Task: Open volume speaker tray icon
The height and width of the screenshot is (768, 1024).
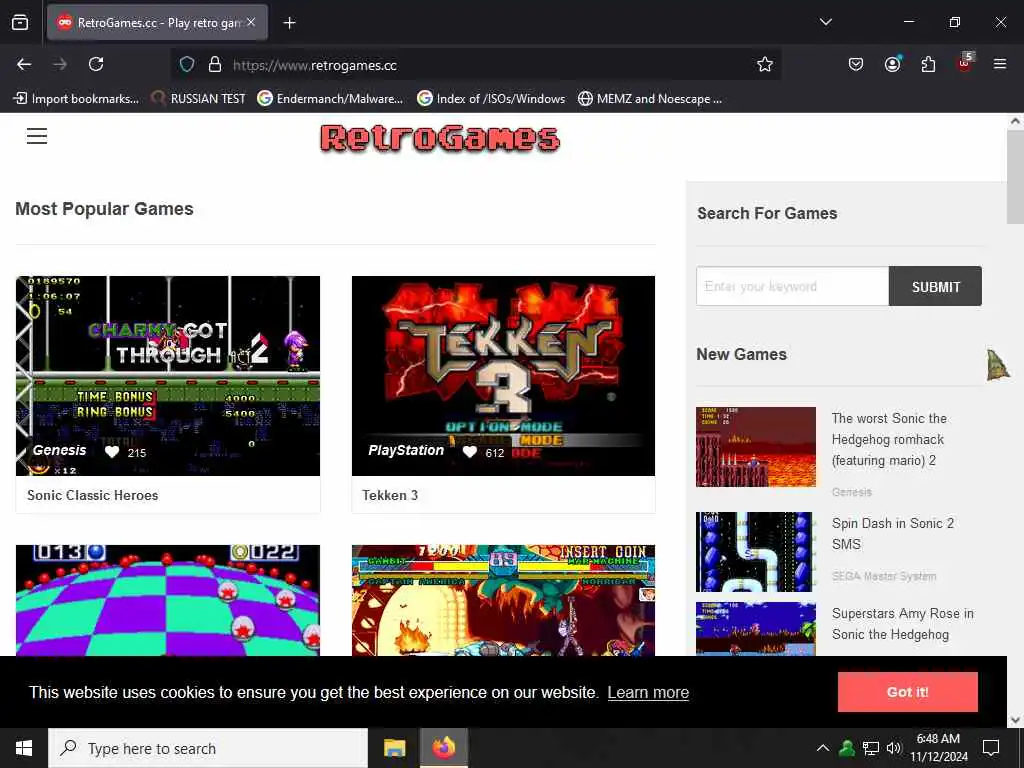Action: [894, 748]
